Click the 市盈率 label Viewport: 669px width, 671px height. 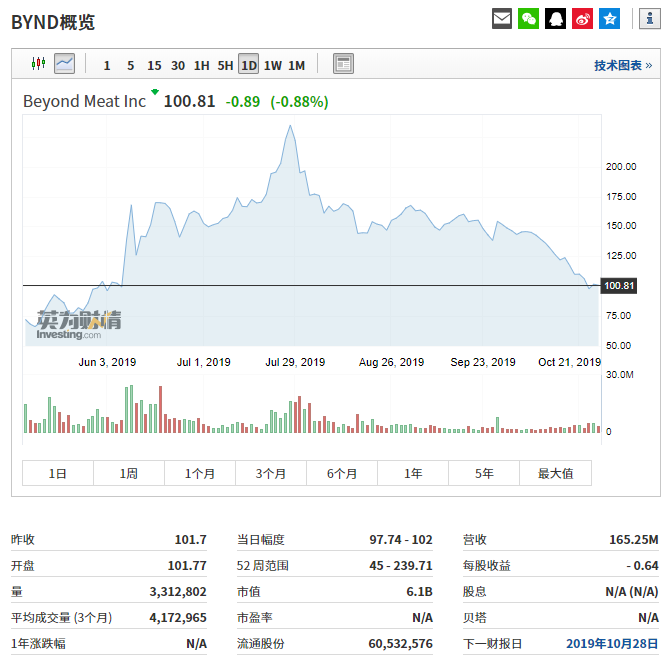(x=255, y=618)
